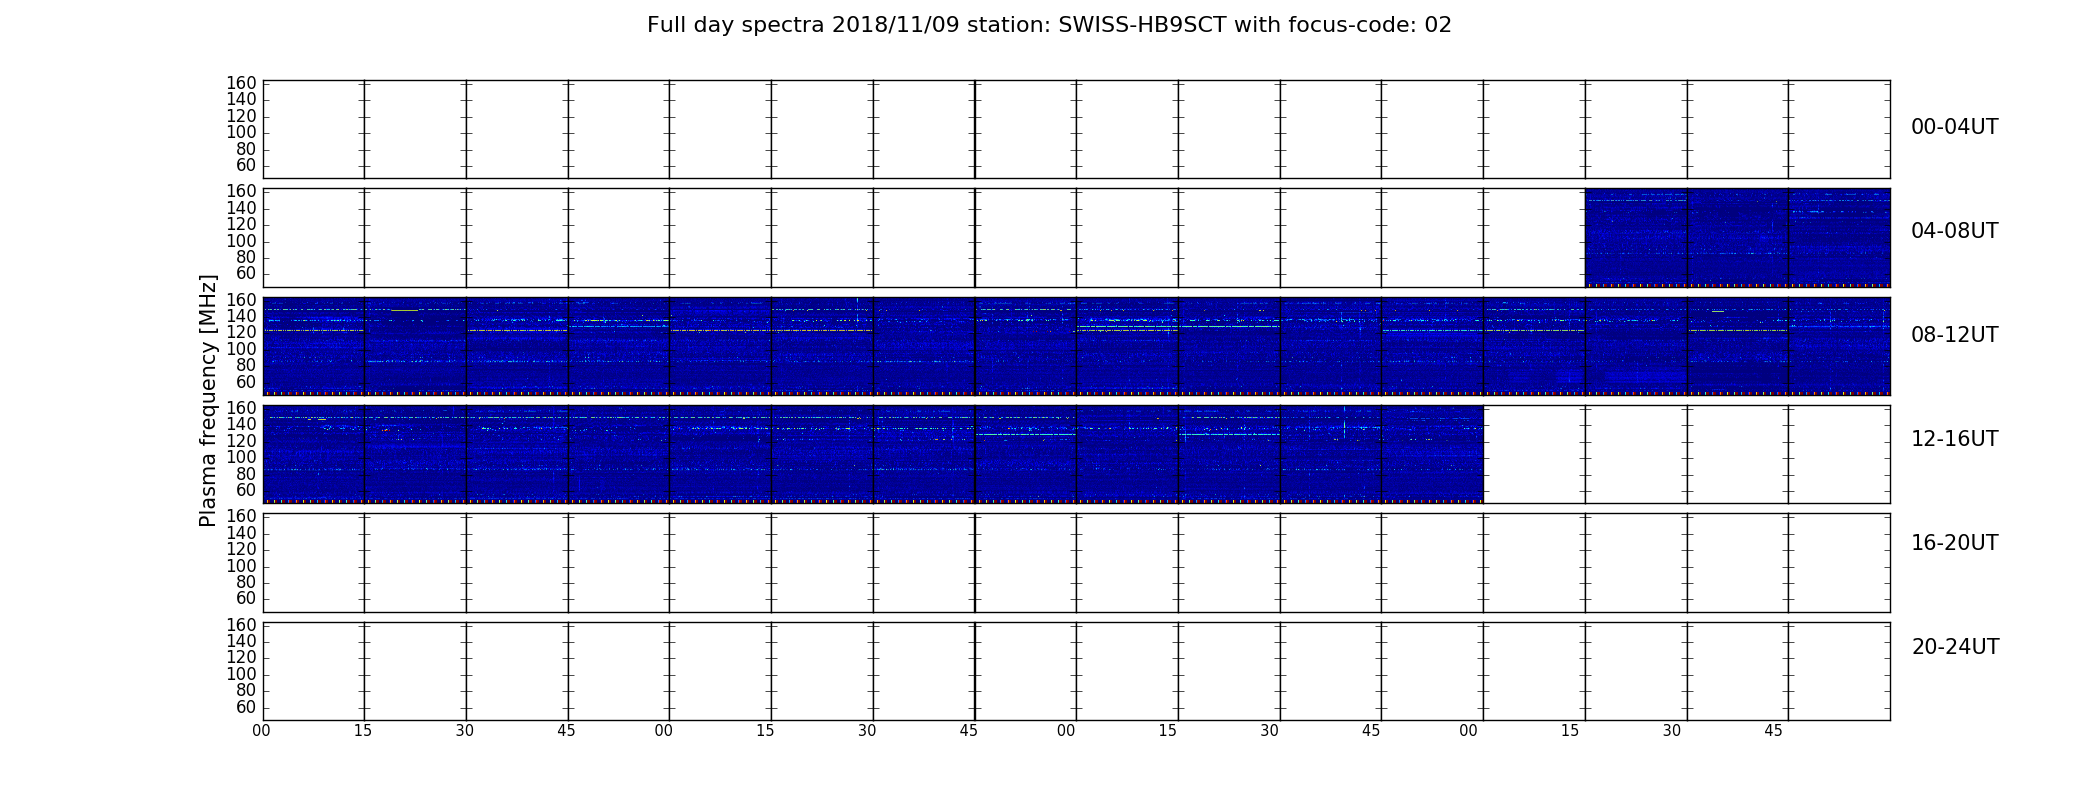This screenshot has height=800, width=2100.
Task: Click the empty 00-04UT plot area
Action: 1076,130
